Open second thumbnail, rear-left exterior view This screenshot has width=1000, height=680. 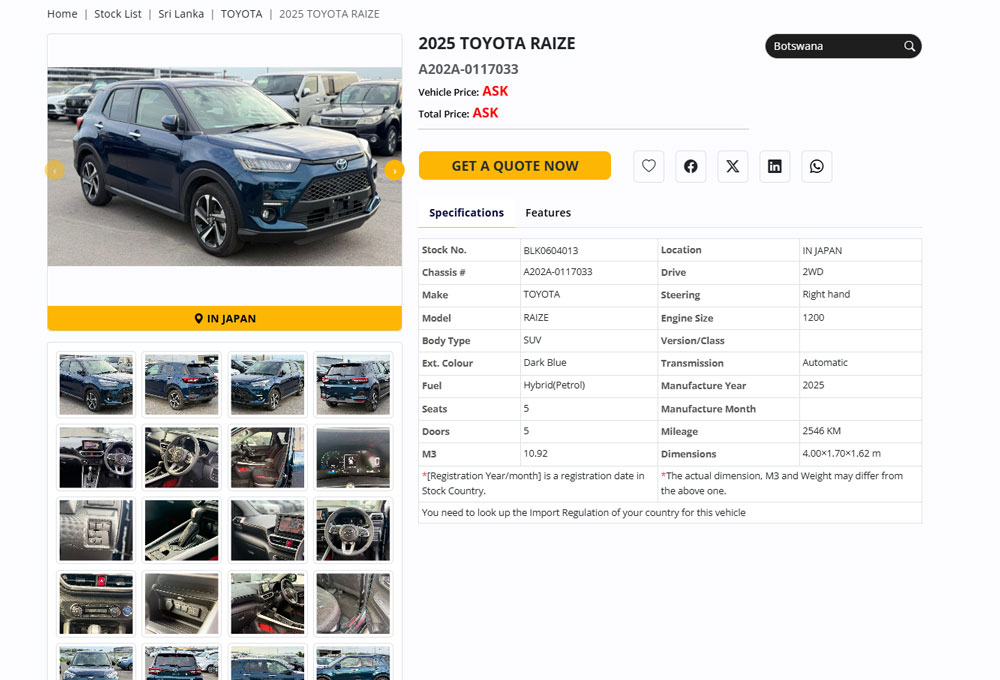coord(182,385)
